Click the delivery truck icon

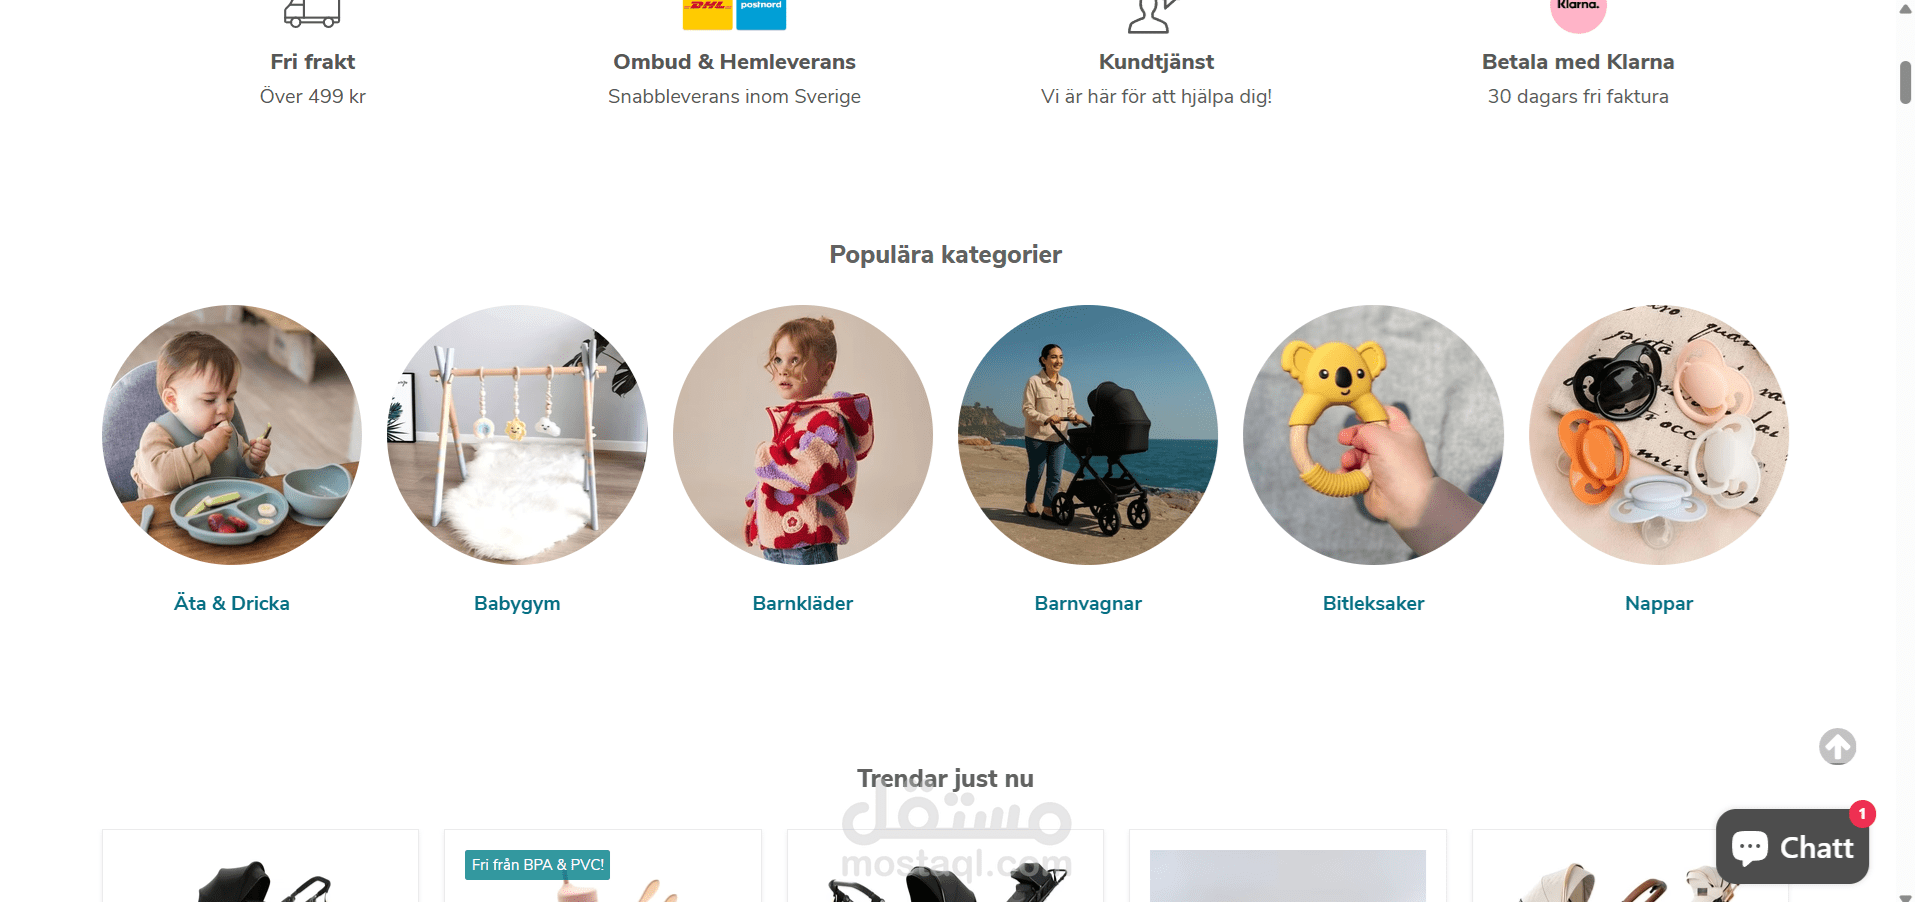point(312,12)
